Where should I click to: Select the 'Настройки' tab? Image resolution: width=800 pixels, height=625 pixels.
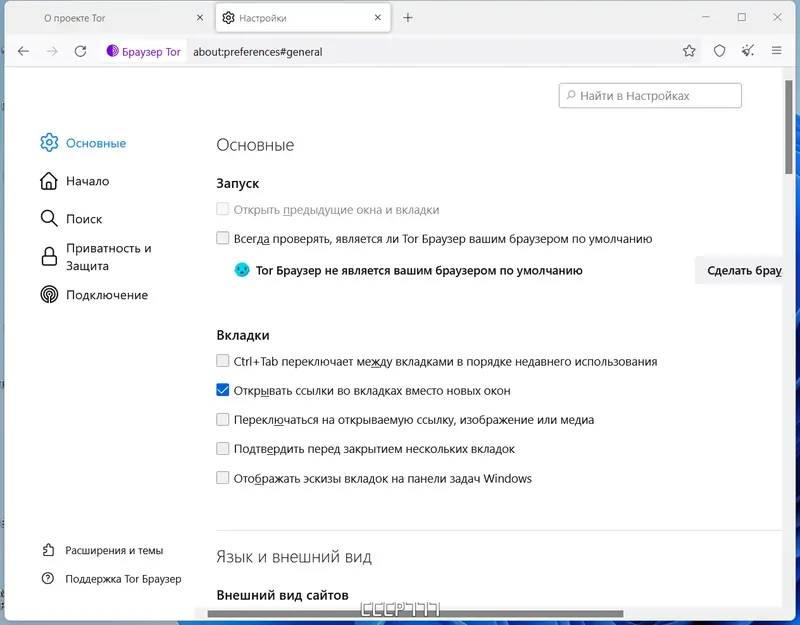coord(304,18)
